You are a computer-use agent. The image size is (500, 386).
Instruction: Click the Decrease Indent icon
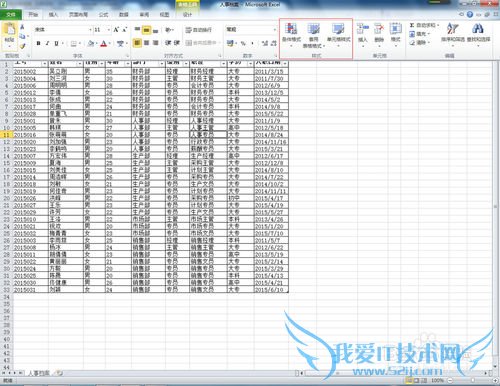click(168, 43)
